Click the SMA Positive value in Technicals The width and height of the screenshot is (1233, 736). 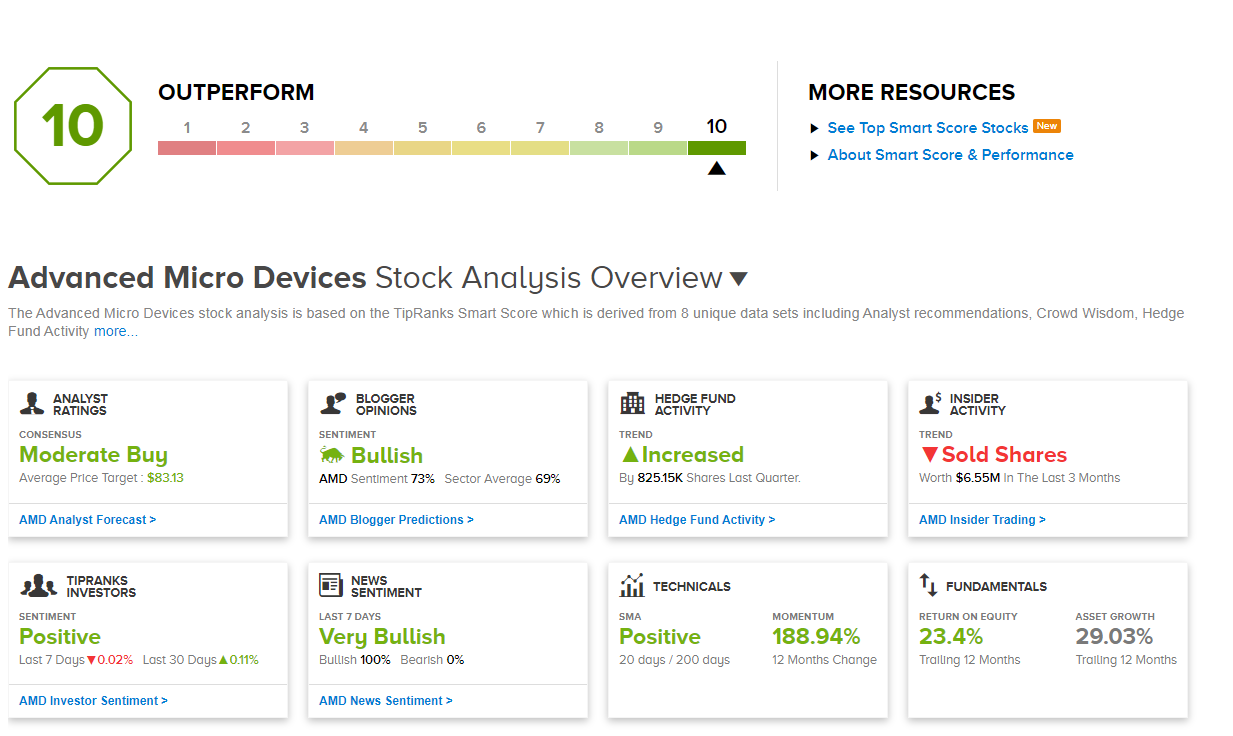(x=660, y=637)
